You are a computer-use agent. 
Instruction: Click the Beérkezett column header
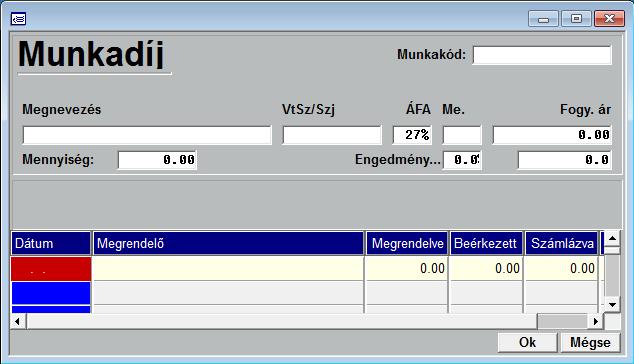tap(486, 243)
